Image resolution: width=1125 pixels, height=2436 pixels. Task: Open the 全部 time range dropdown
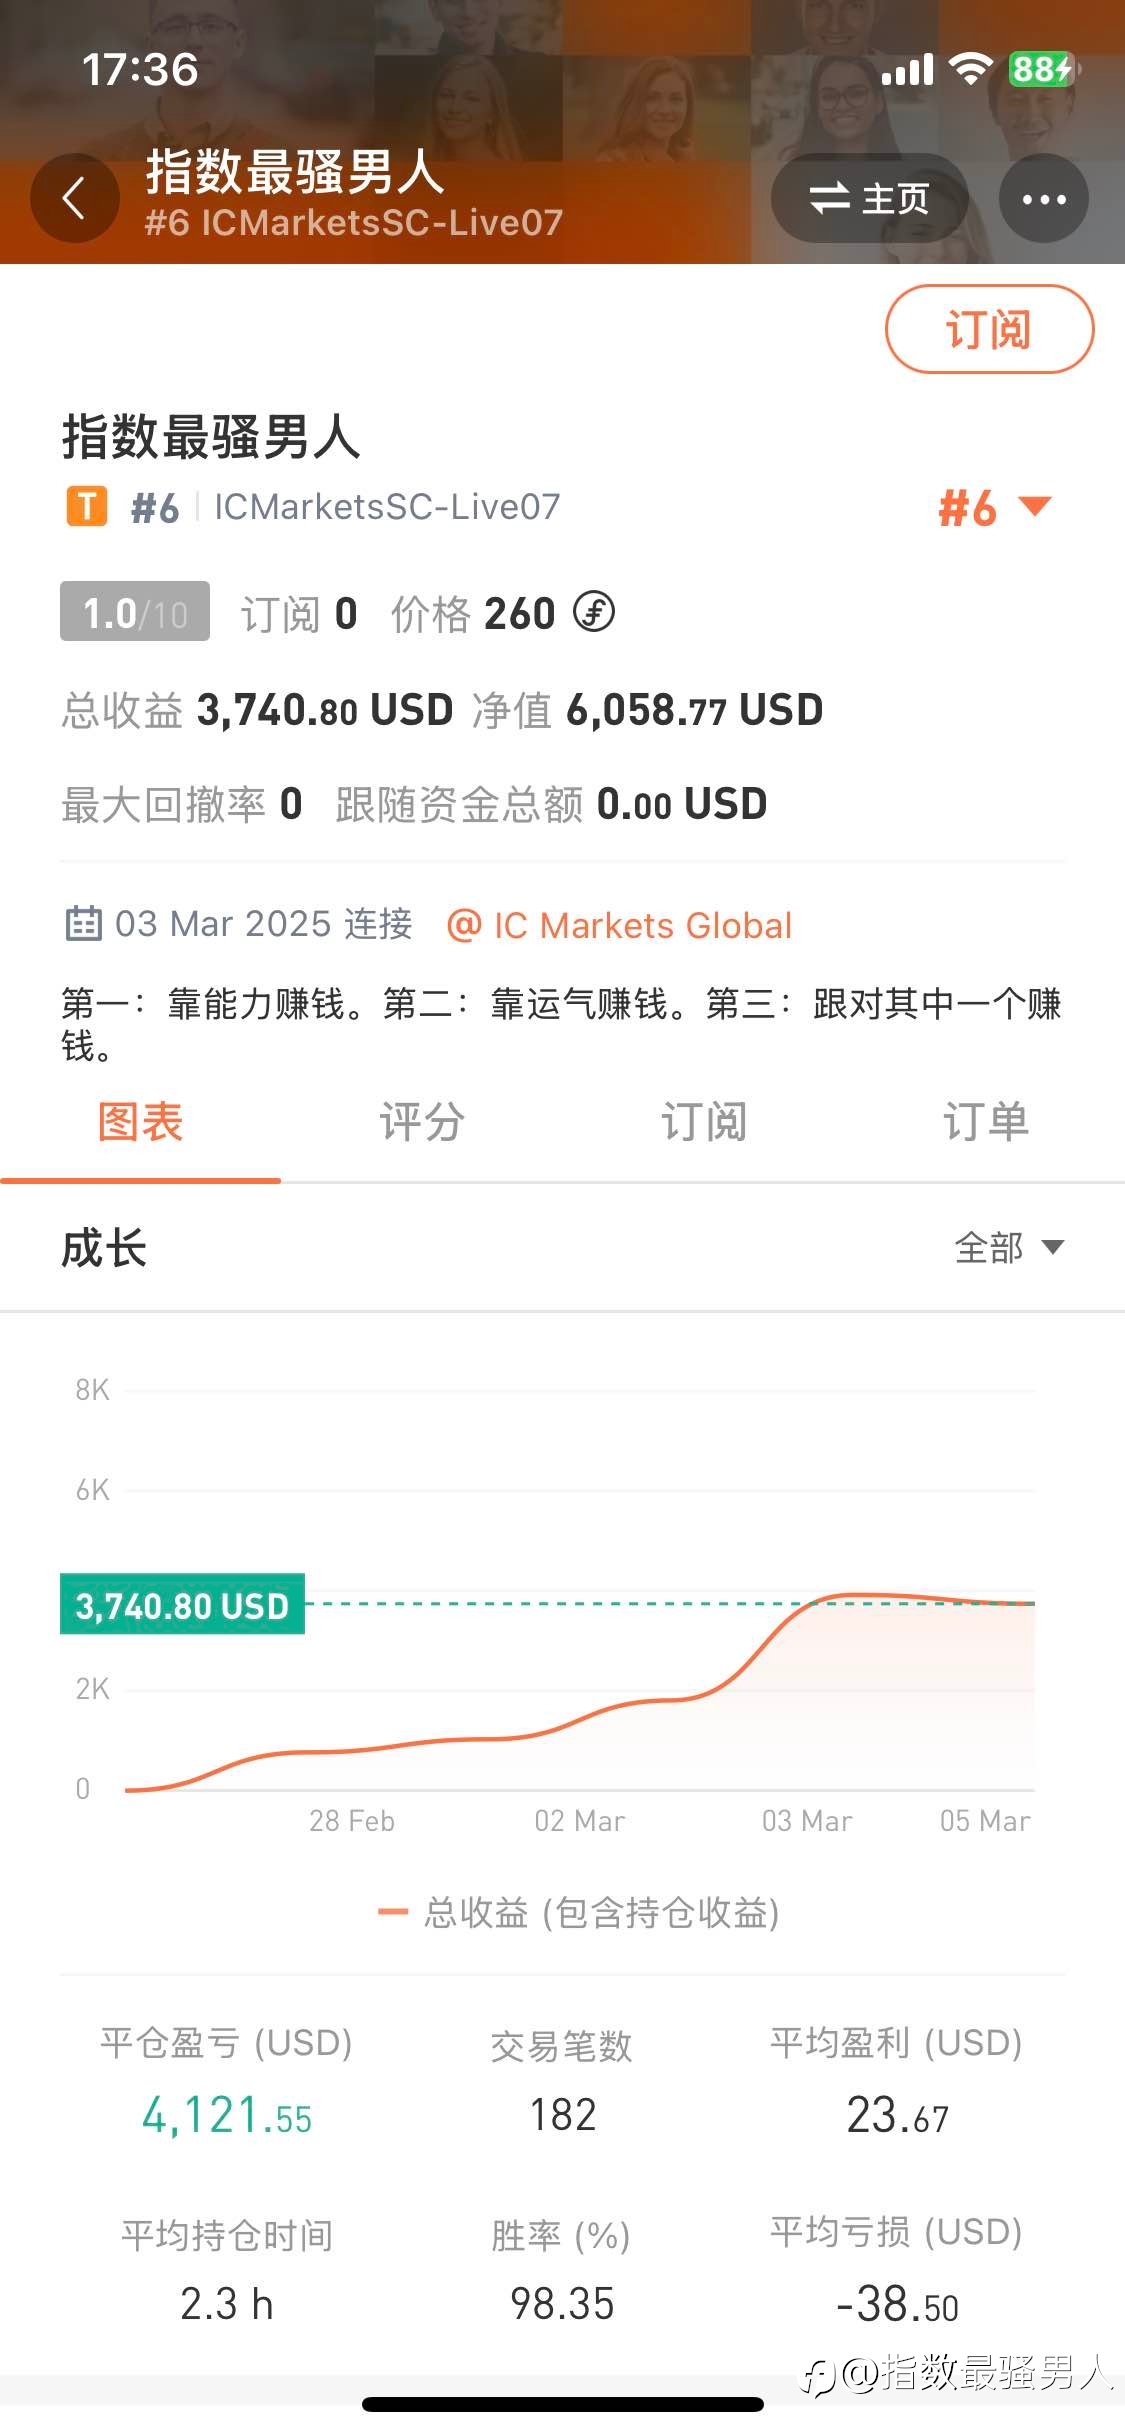click(1009, 1247)
